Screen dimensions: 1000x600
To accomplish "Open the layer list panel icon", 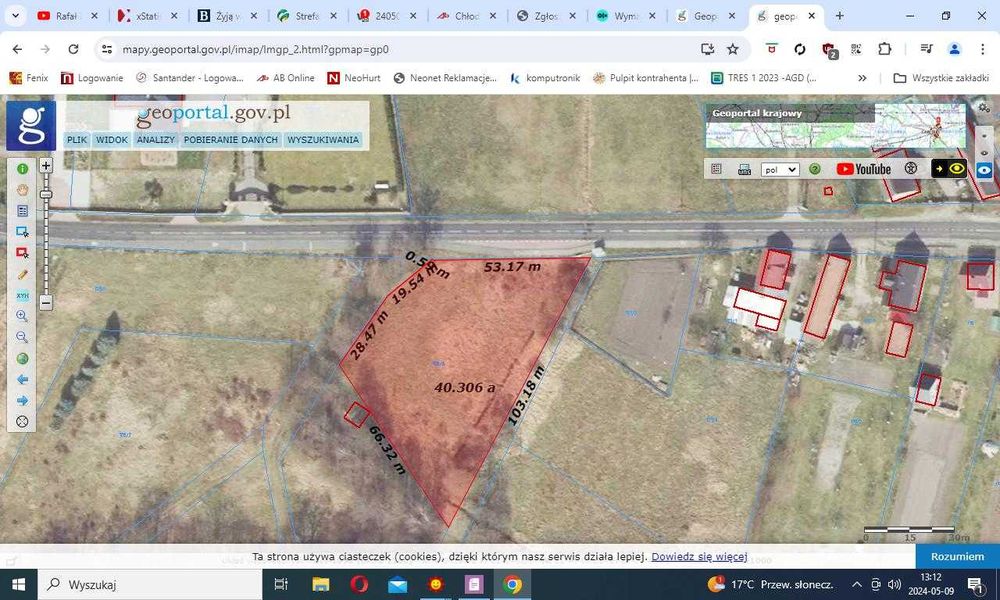I will point(22,210).
